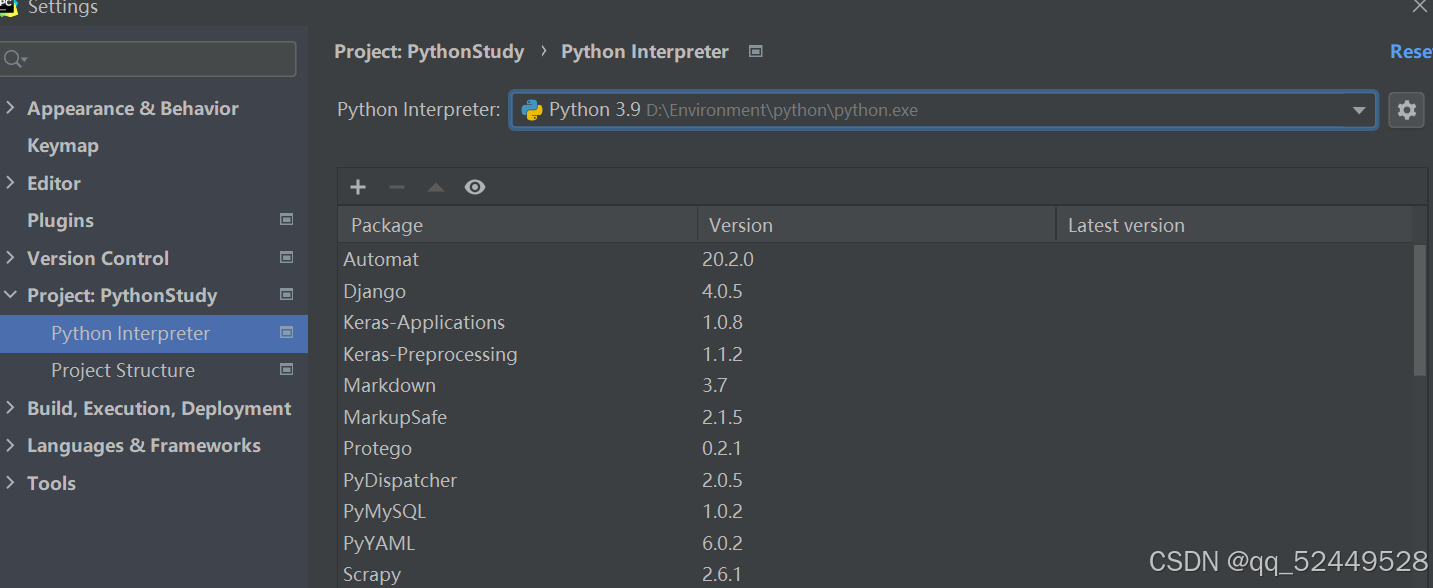The image size is (1433, 588).
Task: Select Python Interpreter in sidebar
Action: tap(154, 333)
